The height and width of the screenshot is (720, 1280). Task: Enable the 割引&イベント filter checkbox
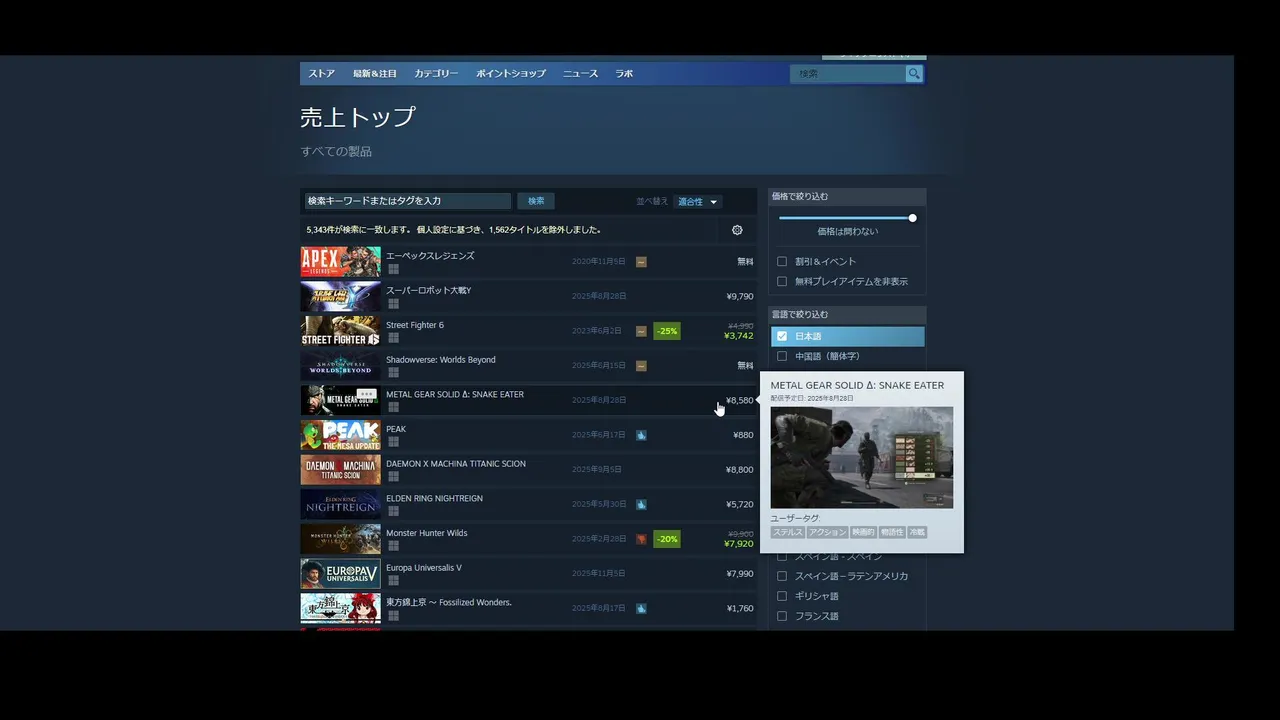pos(782,262)
